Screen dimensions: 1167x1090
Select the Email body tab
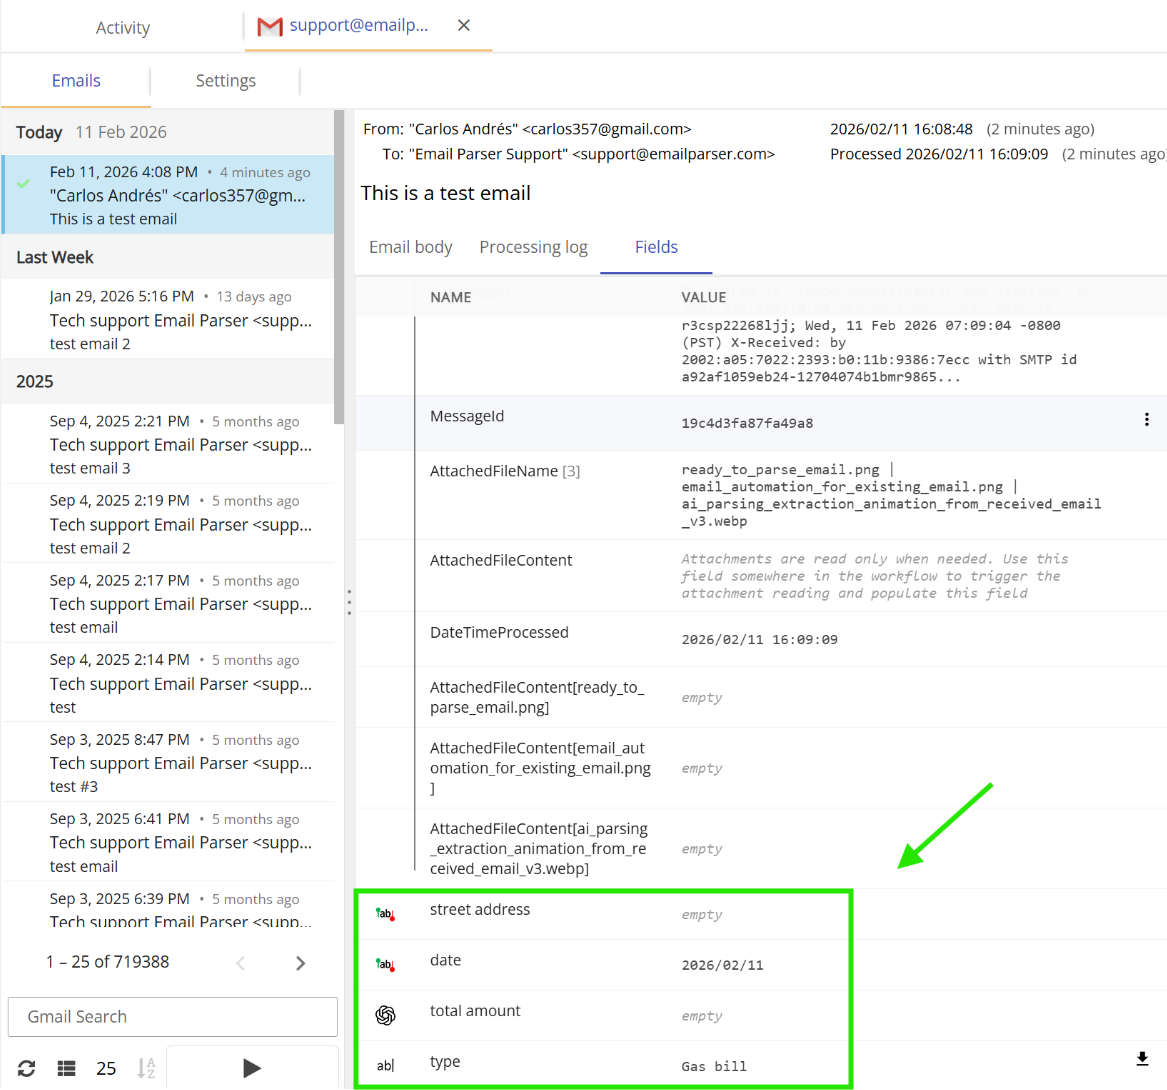pyautogui.click(x=410, y=246)
